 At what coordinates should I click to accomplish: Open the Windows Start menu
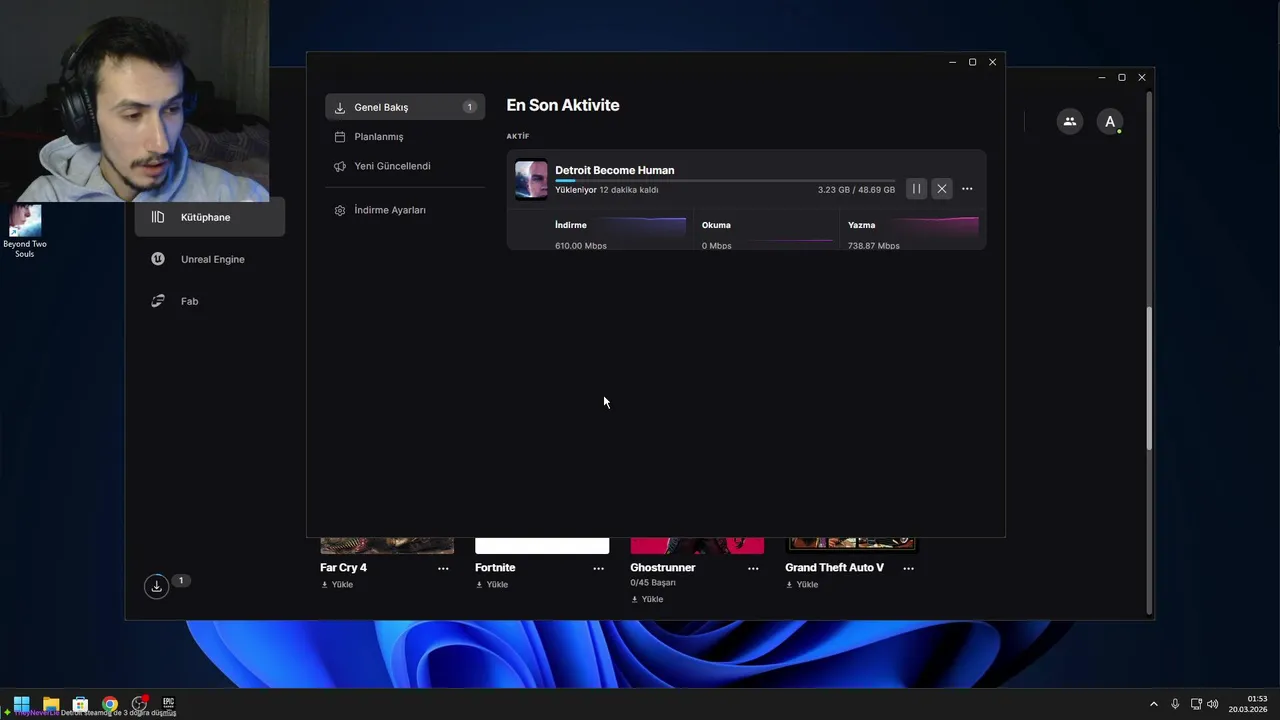[21, 704]
